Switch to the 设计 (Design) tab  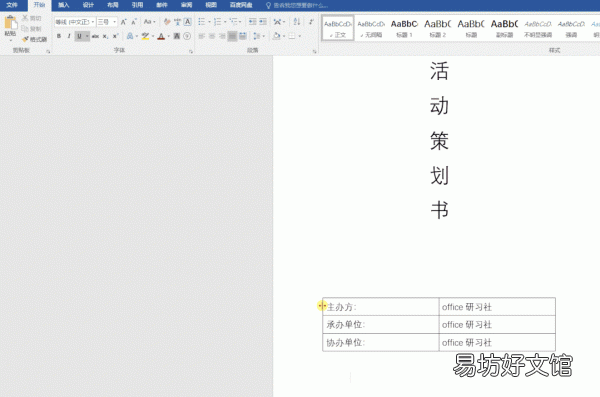88,5
